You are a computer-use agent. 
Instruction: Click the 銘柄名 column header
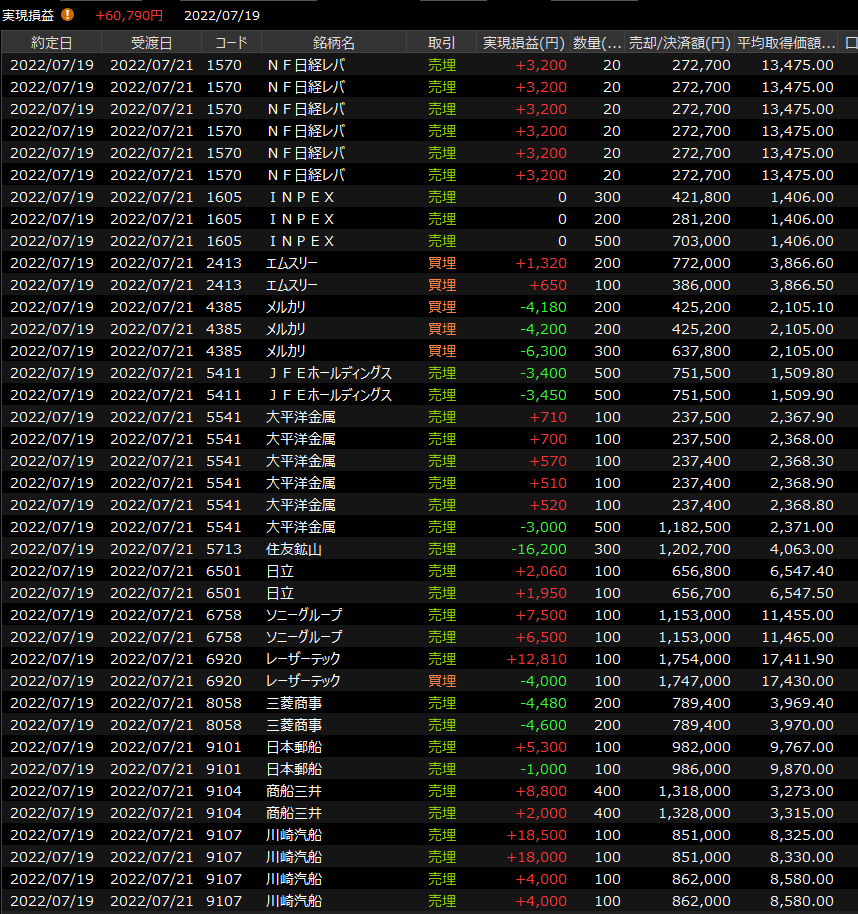(x=333, y=43)
